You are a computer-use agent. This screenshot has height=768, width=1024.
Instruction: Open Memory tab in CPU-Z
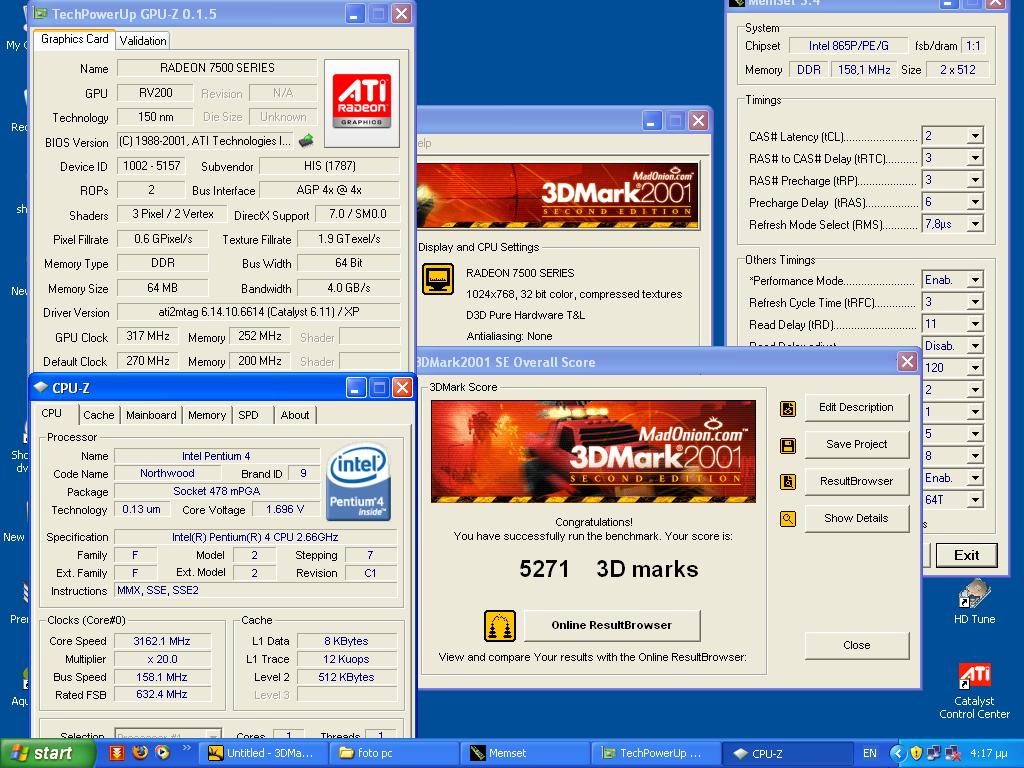click(x=206, y=415)
